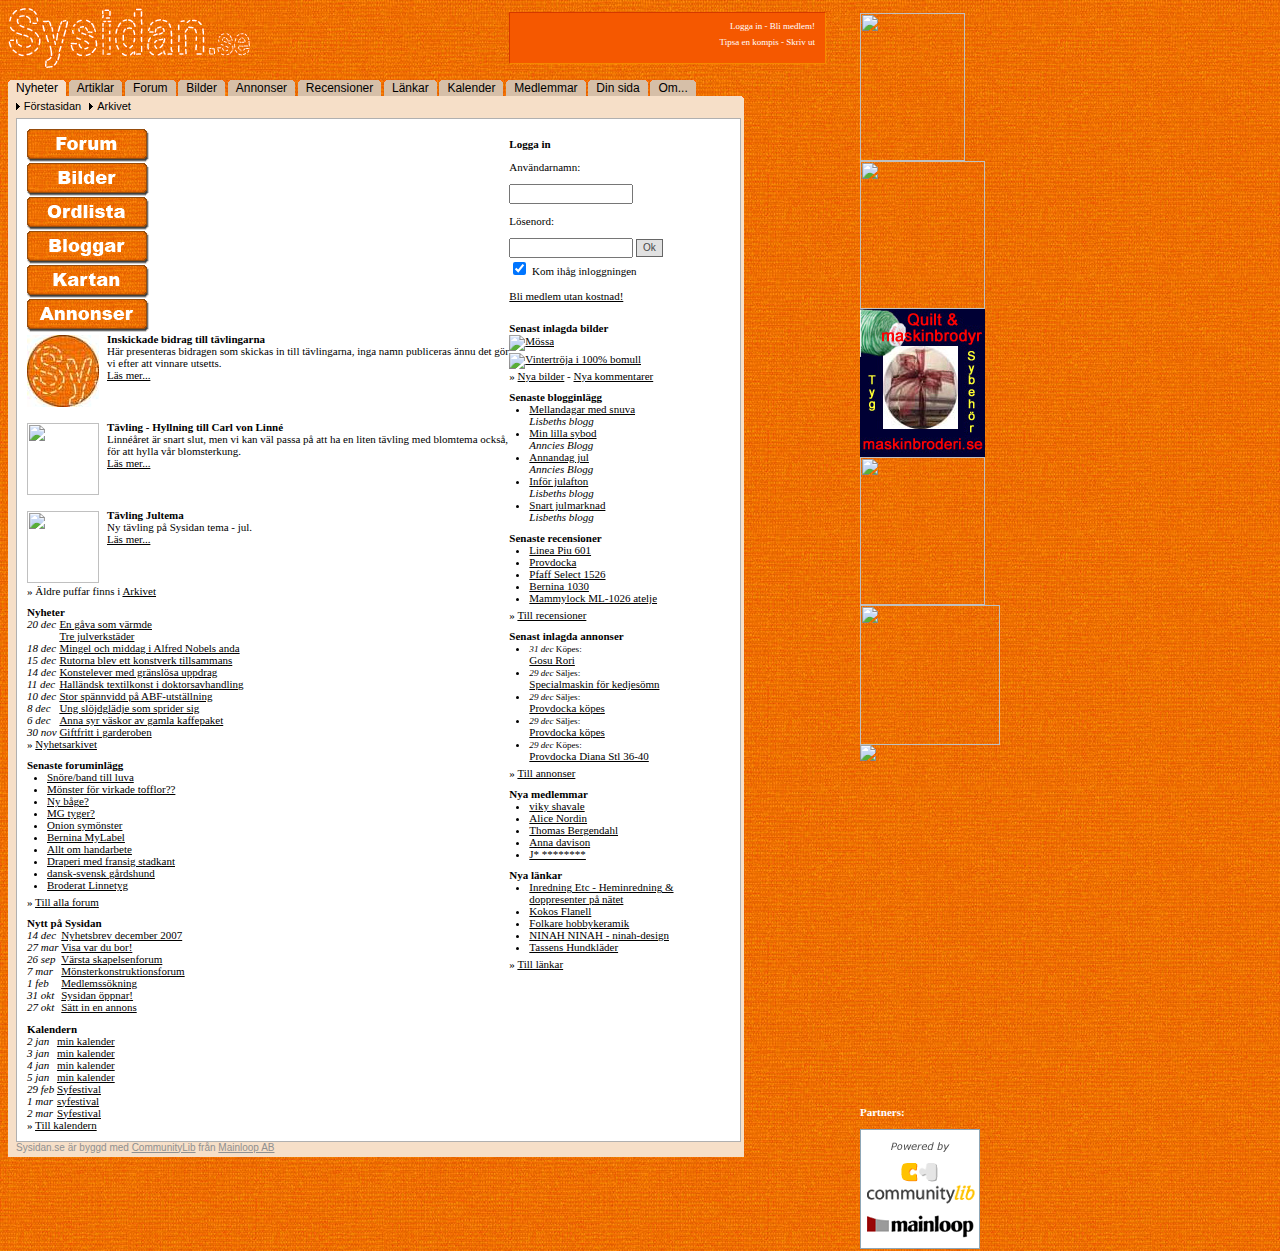Viewport: 1280px width, 1251px height.
Task: Click the Ok login button
Action: pyautogui.click(x=649, y=248)
